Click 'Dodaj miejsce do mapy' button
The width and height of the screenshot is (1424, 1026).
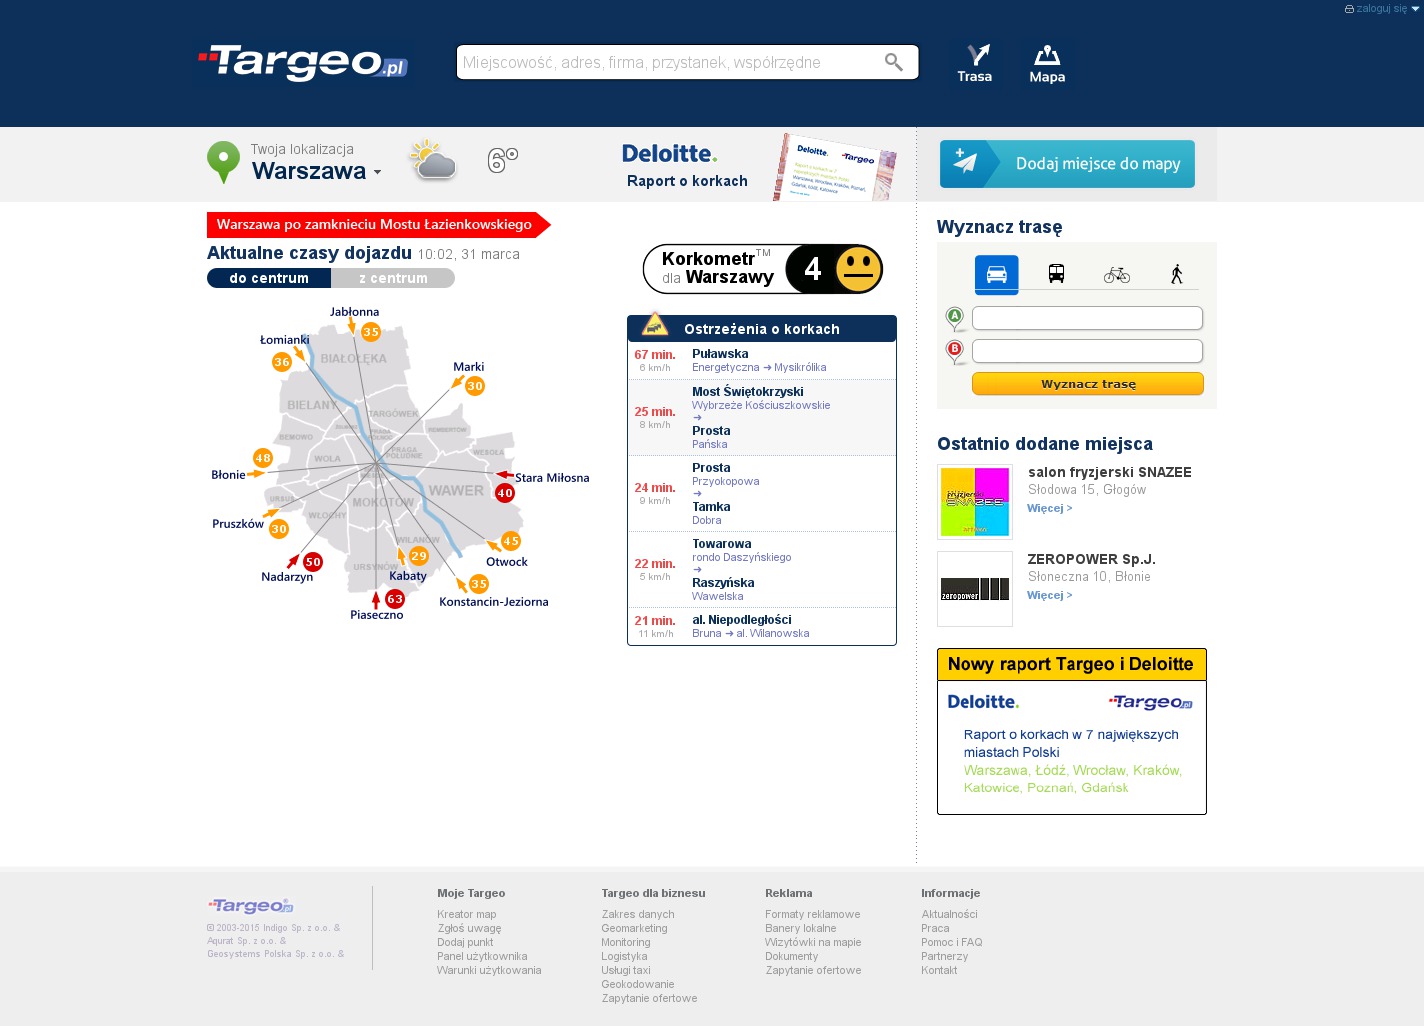point(1067,164)
